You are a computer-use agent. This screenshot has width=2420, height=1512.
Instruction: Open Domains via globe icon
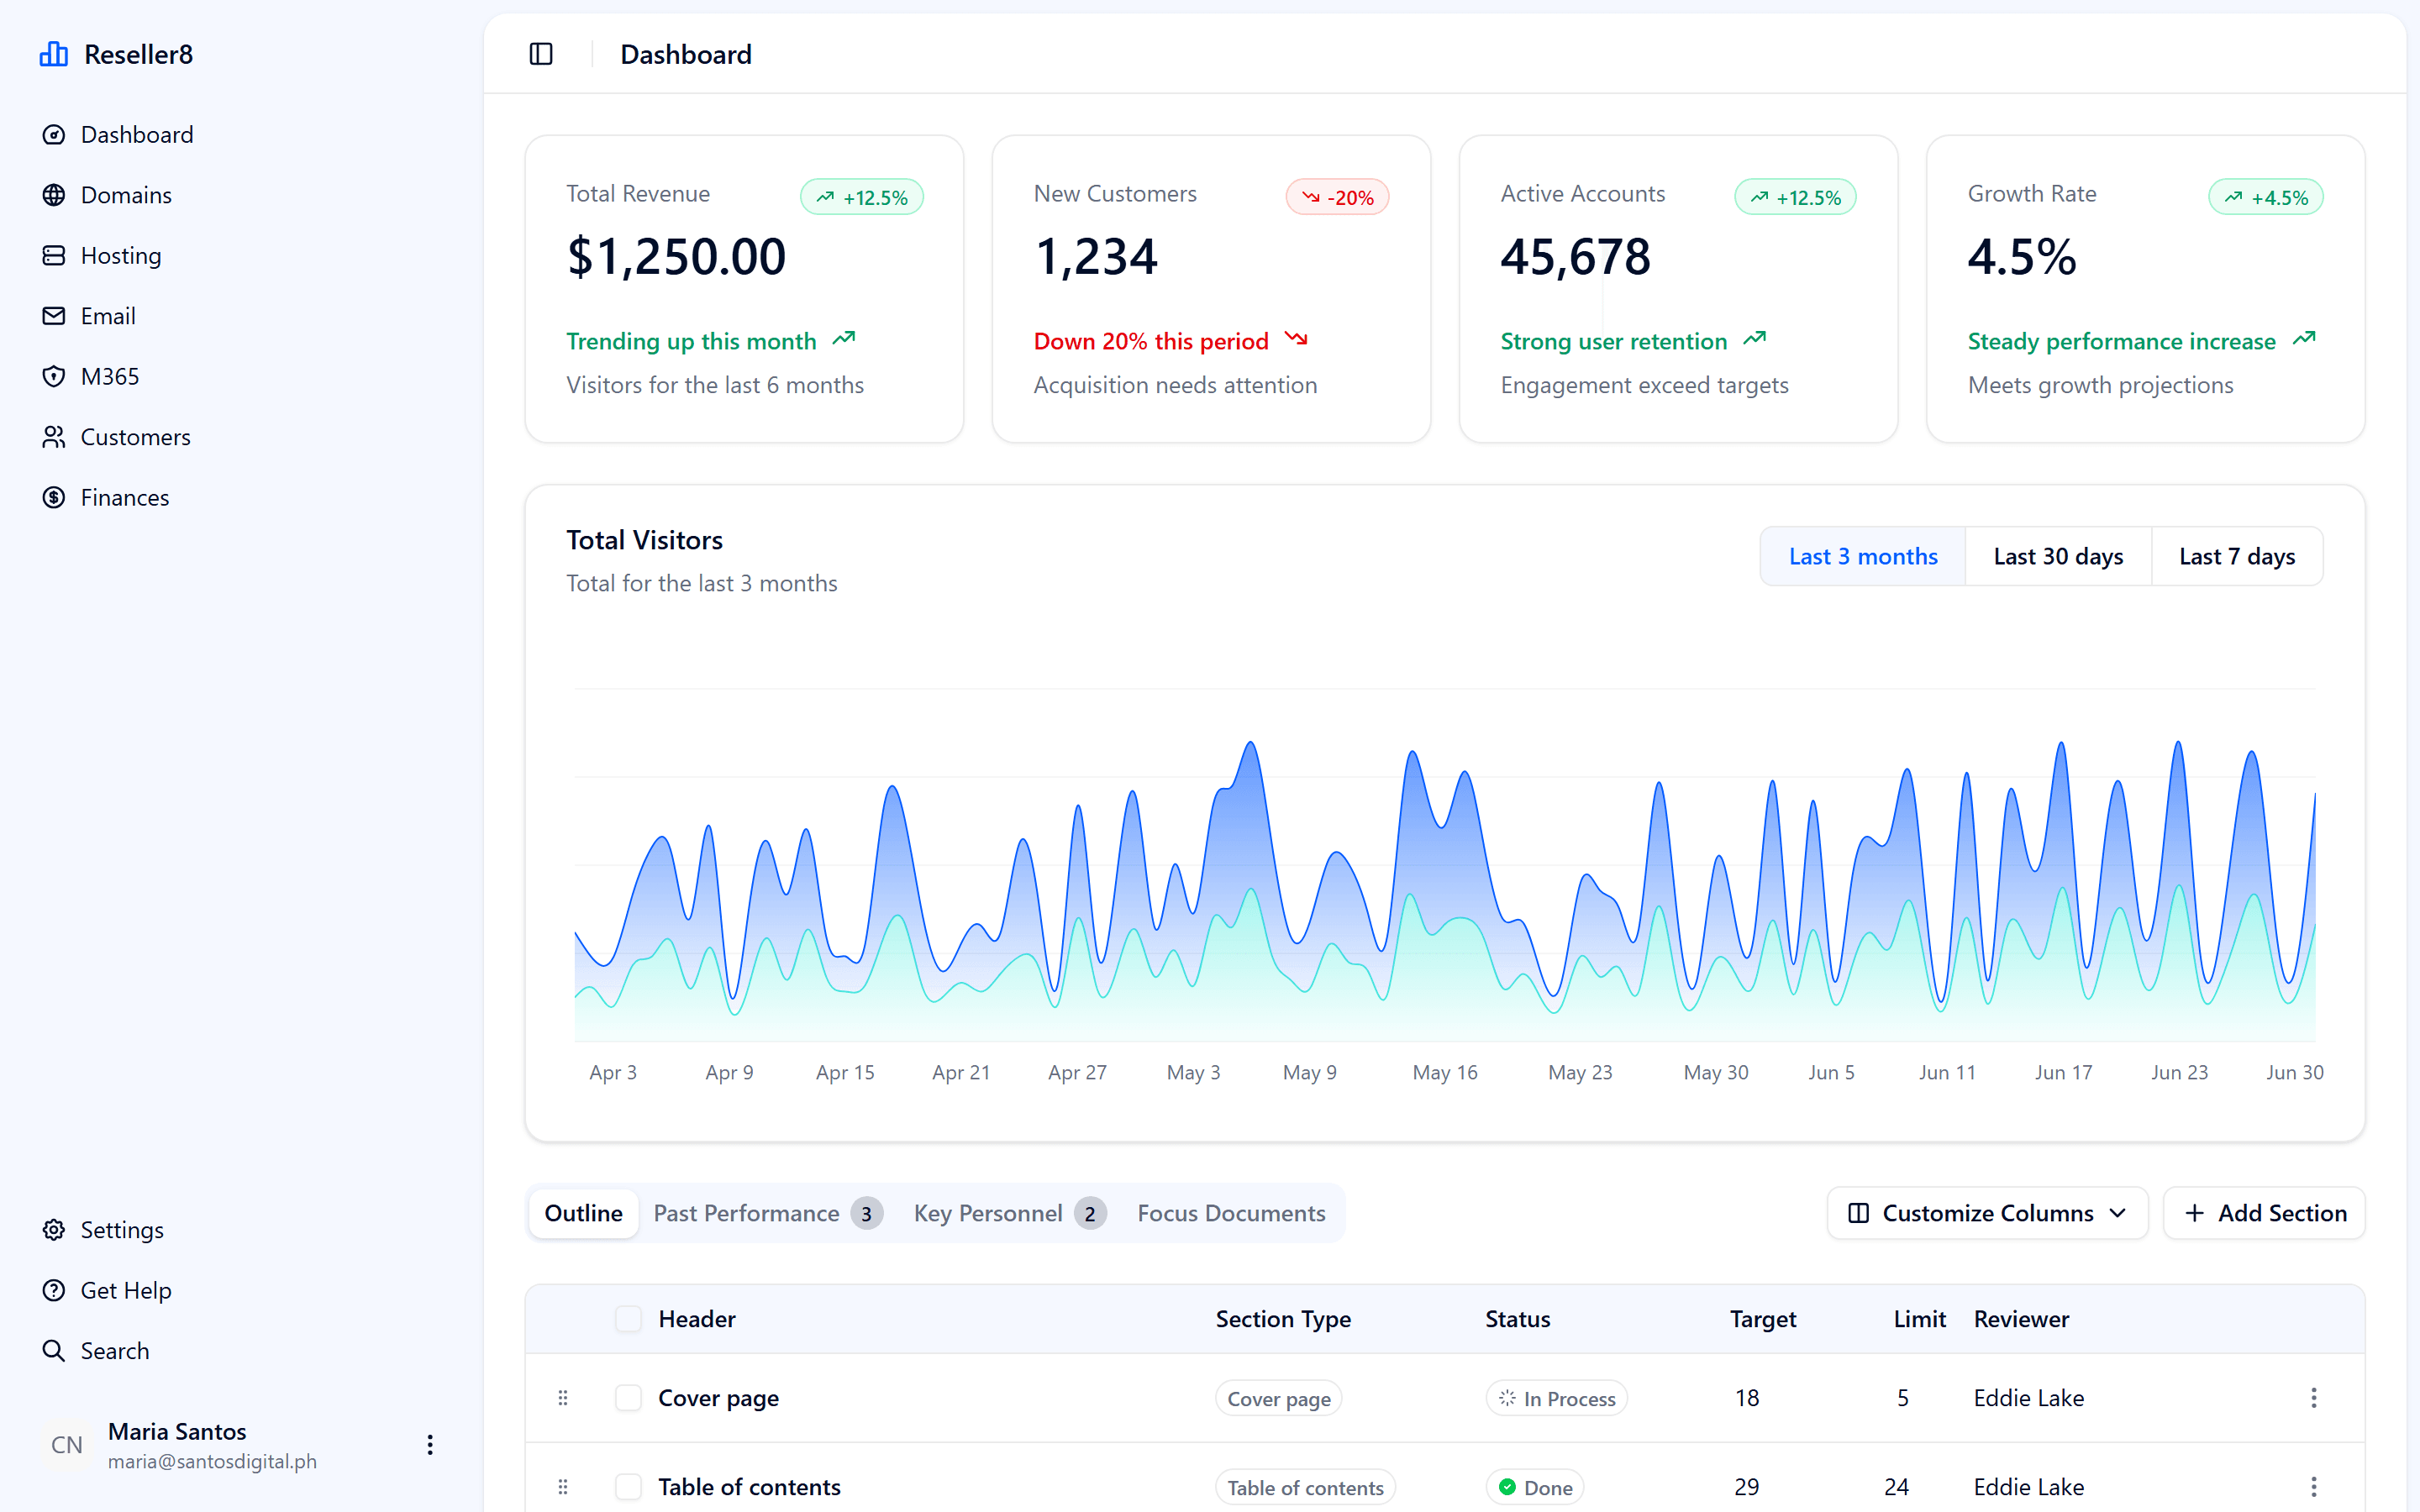coord(54,195)
